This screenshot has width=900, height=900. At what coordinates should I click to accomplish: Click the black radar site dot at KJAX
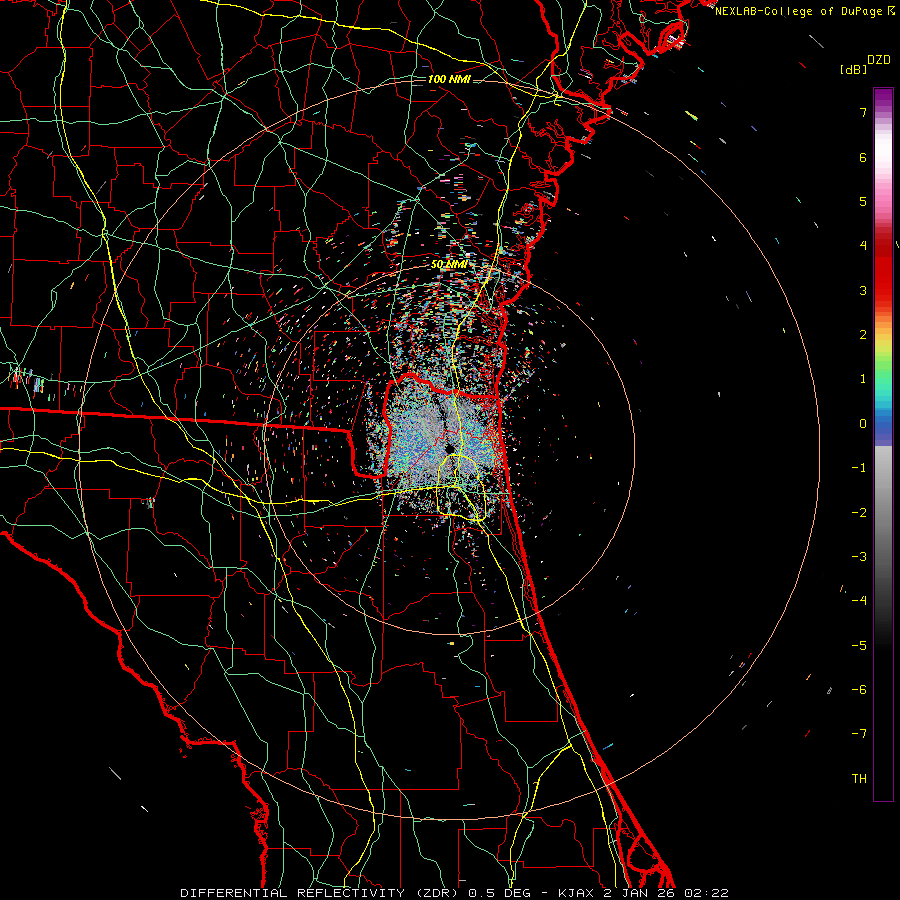coord(449,448)
